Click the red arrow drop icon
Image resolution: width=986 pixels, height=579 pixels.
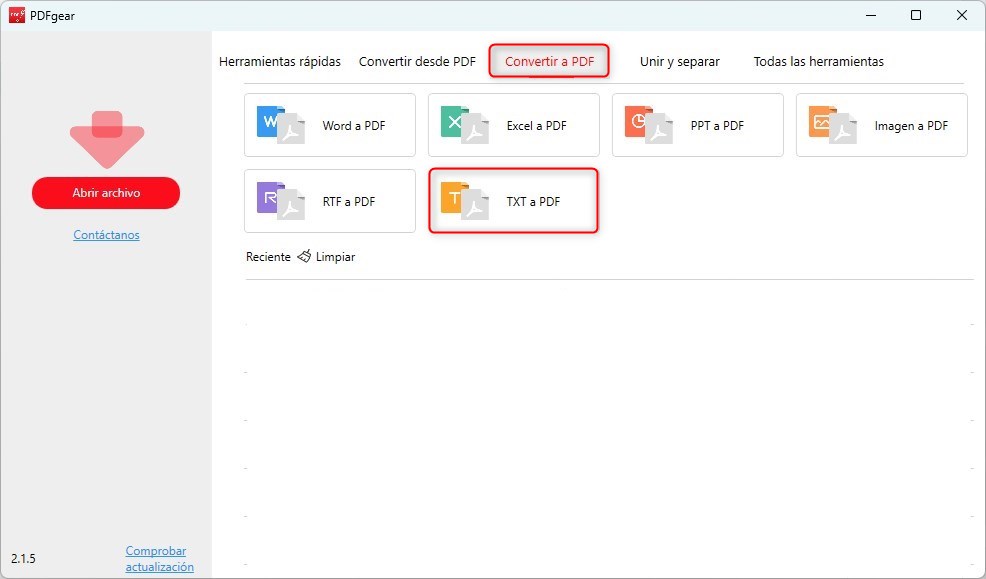pos(105,135)
